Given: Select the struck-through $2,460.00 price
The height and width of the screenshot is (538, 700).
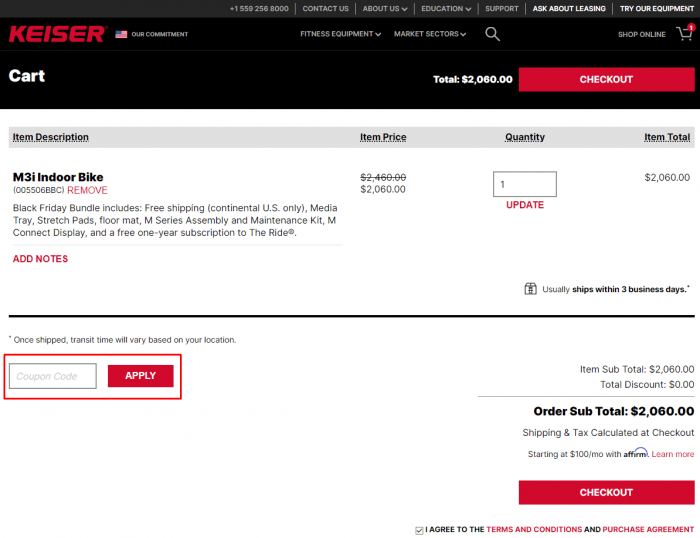Looking at the screenshot, I should (383, 177).
